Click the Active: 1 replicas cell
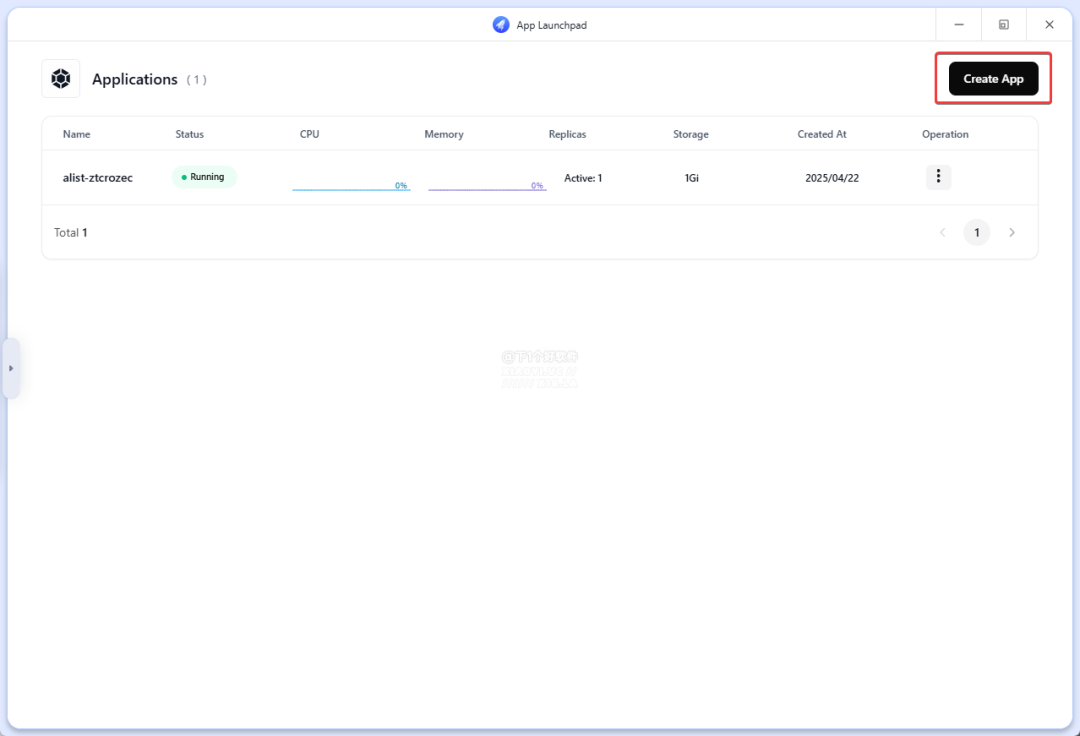The image size is (1080, 736). point(583,178)
